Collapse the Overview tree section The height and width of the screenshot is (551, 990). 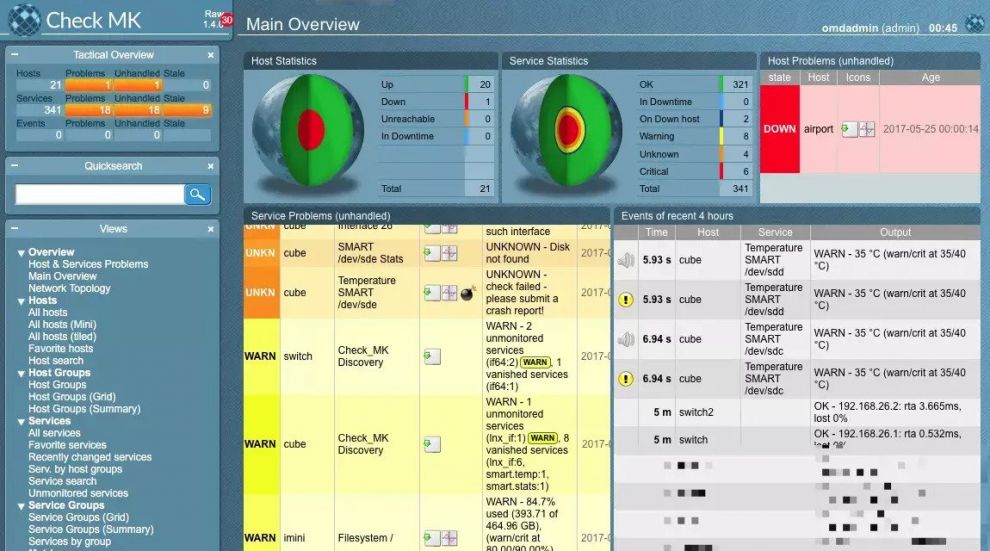tap(21, 253)
